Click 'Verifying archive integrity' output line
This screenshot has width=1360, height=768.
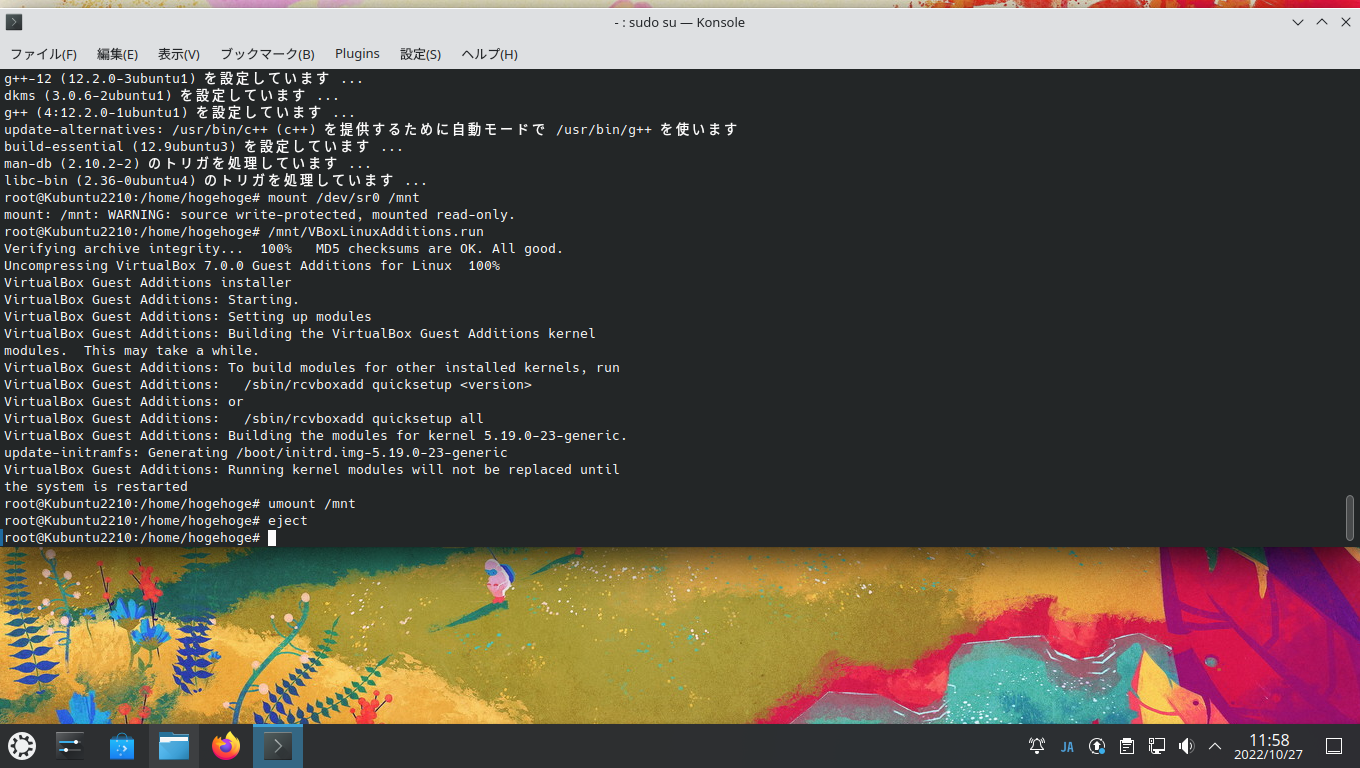pos(284,249)
